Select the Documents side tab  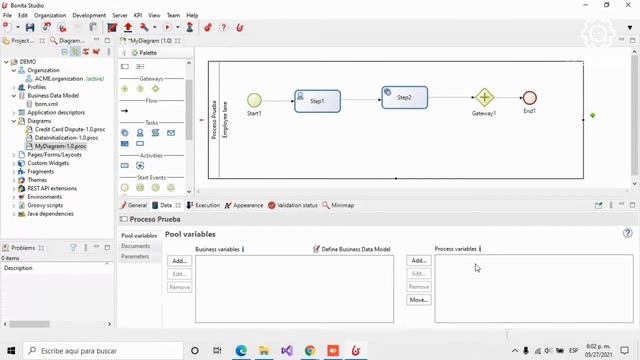(136, 246)
